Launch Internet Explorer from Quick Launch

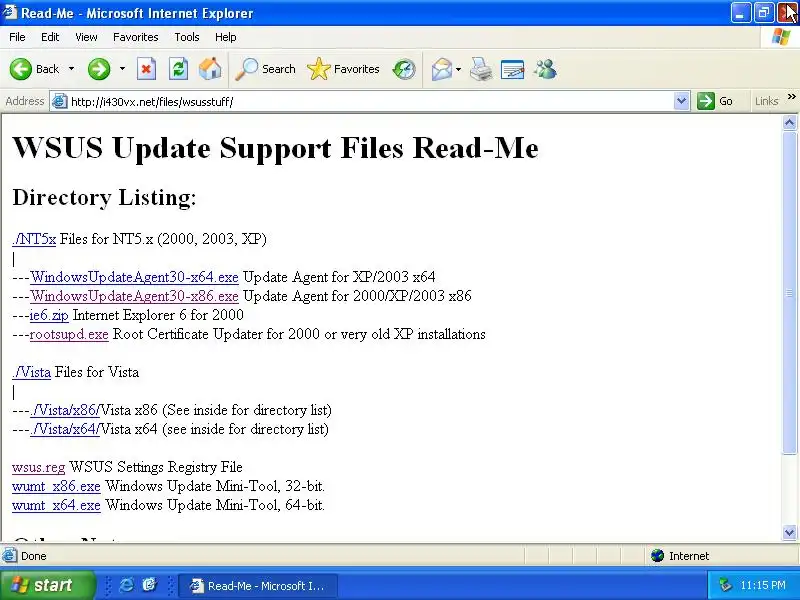pos(127,585)
